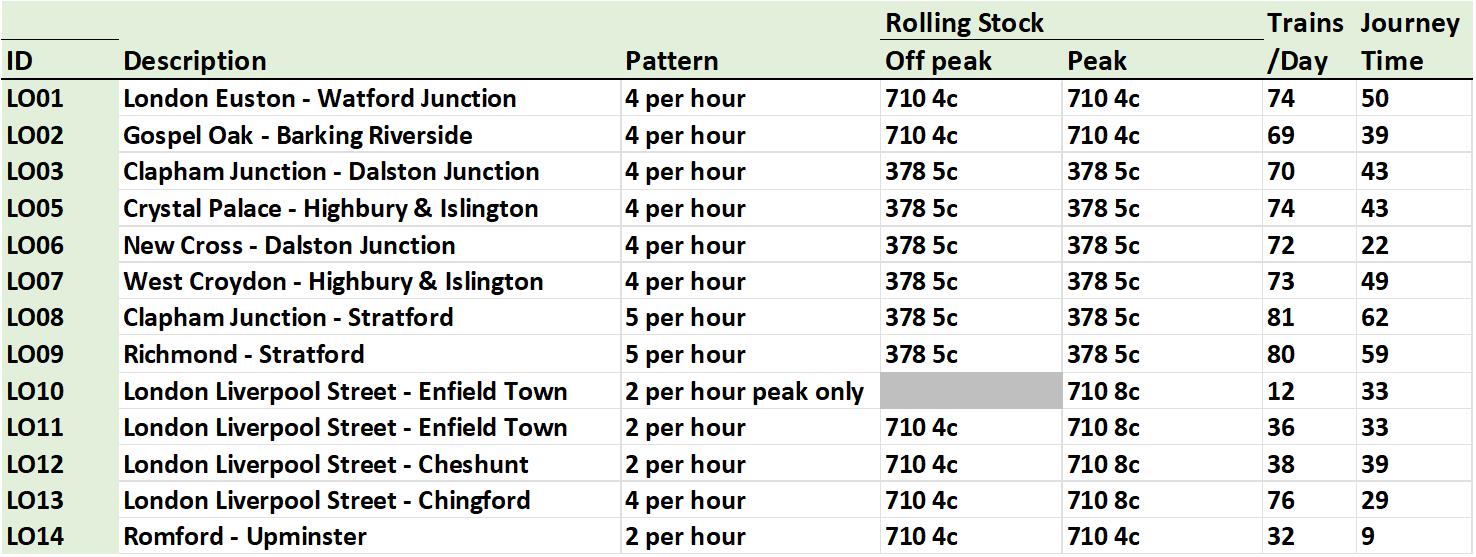
Task: Select the '2 per hour peak only' cell
Action: (x=744, y=391)
